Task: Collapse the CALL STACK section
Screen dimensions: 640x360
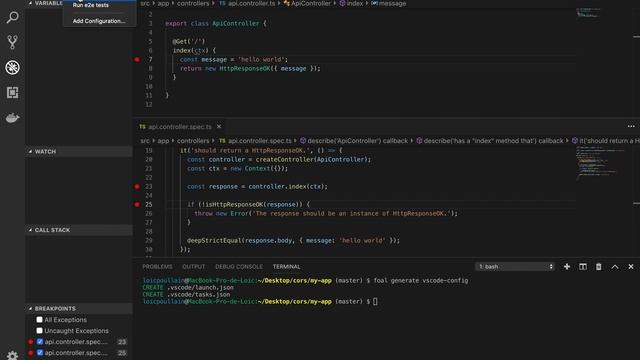Action: tap(79, 230)
